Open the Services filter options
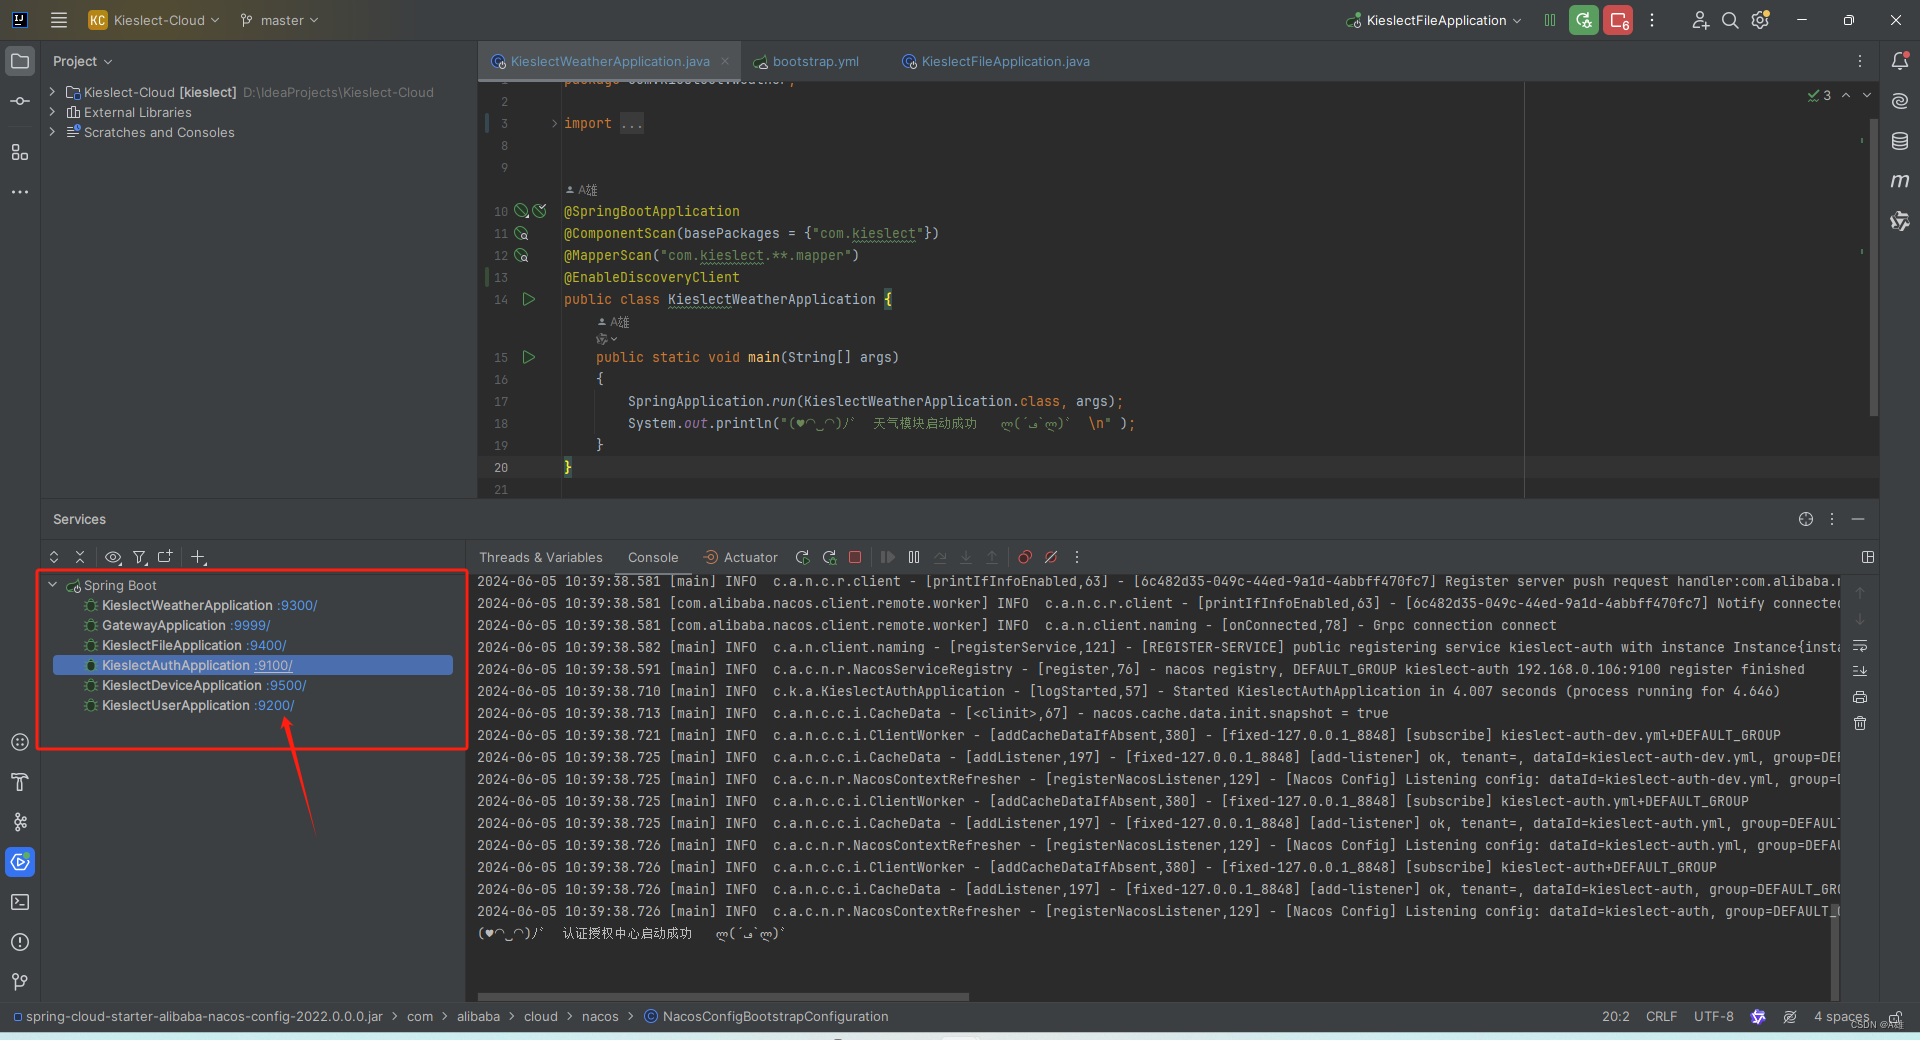 [140, 557]
